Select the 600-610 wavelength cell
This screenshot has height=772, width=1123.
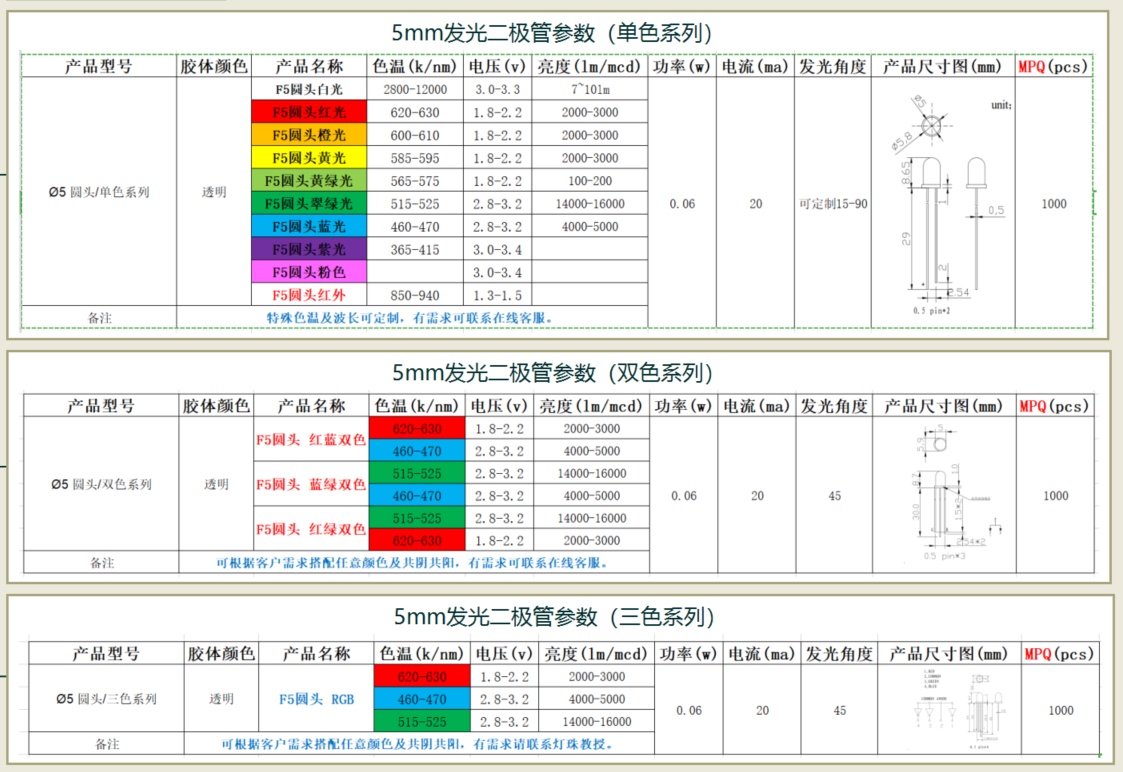415,135
